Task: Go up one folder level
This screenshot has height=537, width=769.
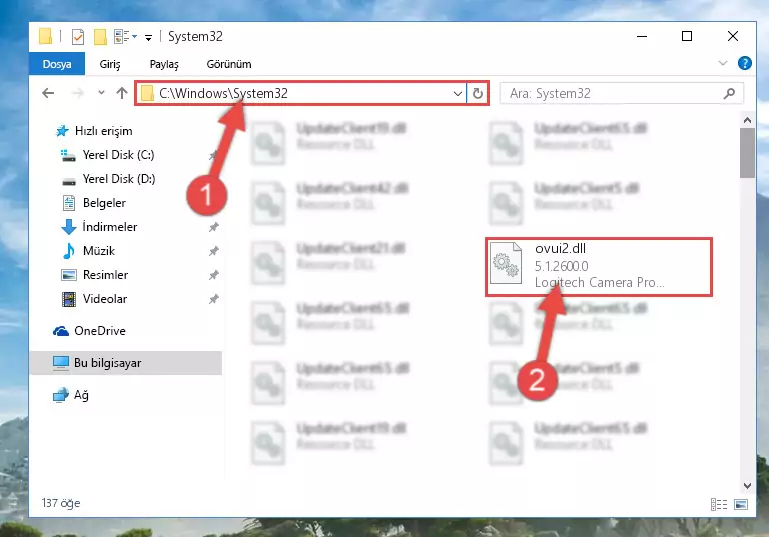Action: (x=122, y=93)
